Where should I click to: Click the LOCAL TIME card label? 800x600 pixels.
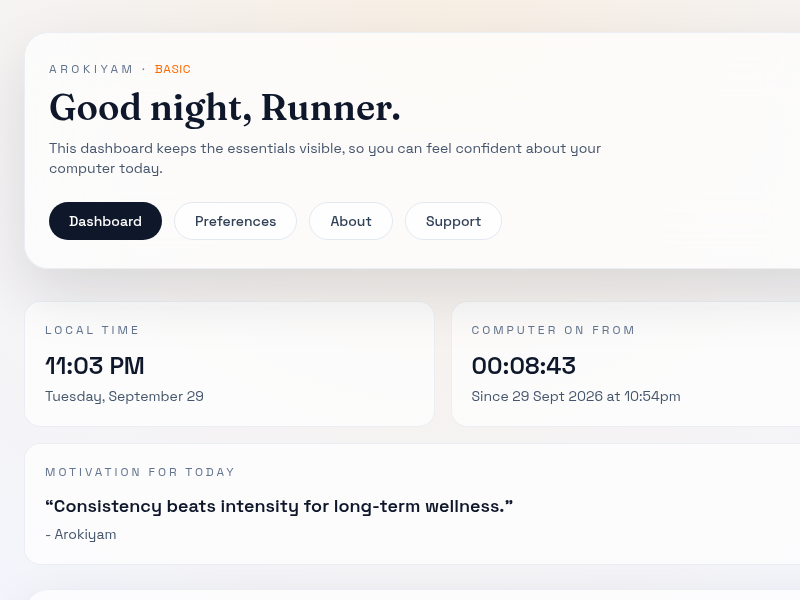[92, 330]
